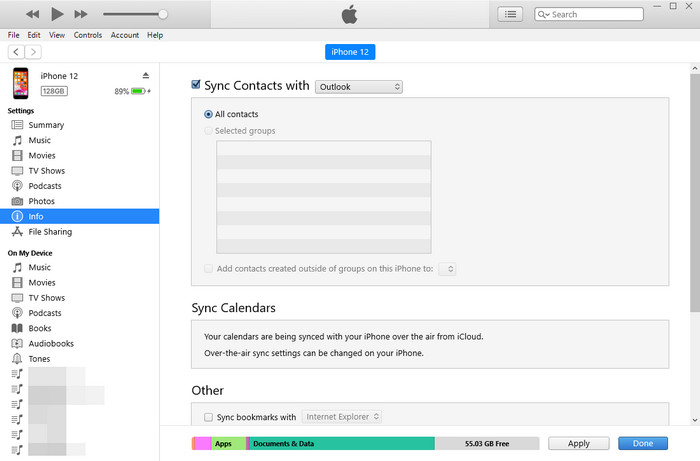Go back with the left arrow button

[17, 52]
